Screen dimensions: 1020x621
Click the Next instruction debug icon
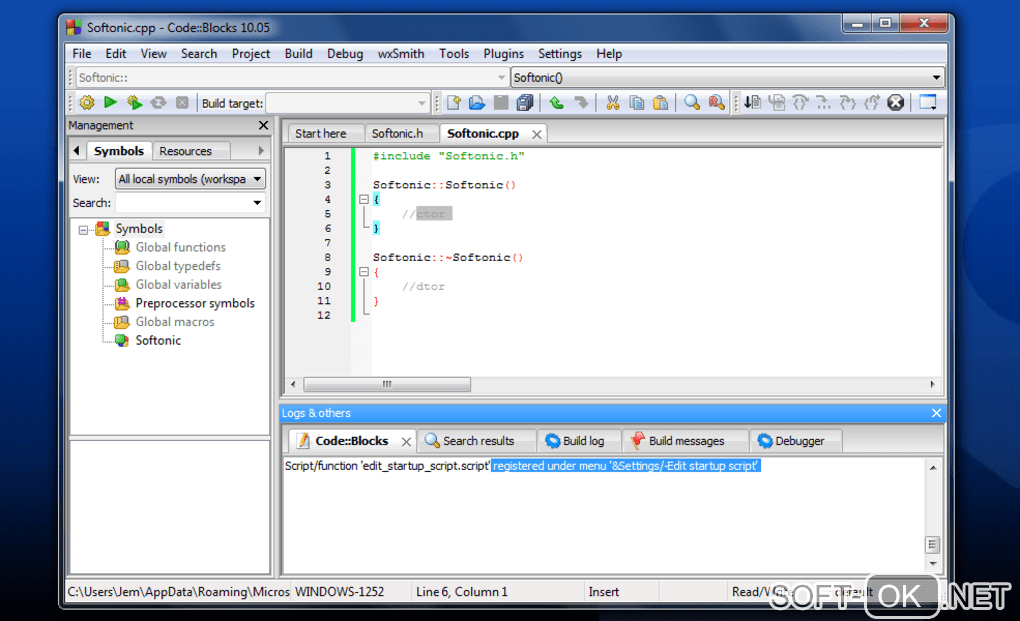pos(824,103)
